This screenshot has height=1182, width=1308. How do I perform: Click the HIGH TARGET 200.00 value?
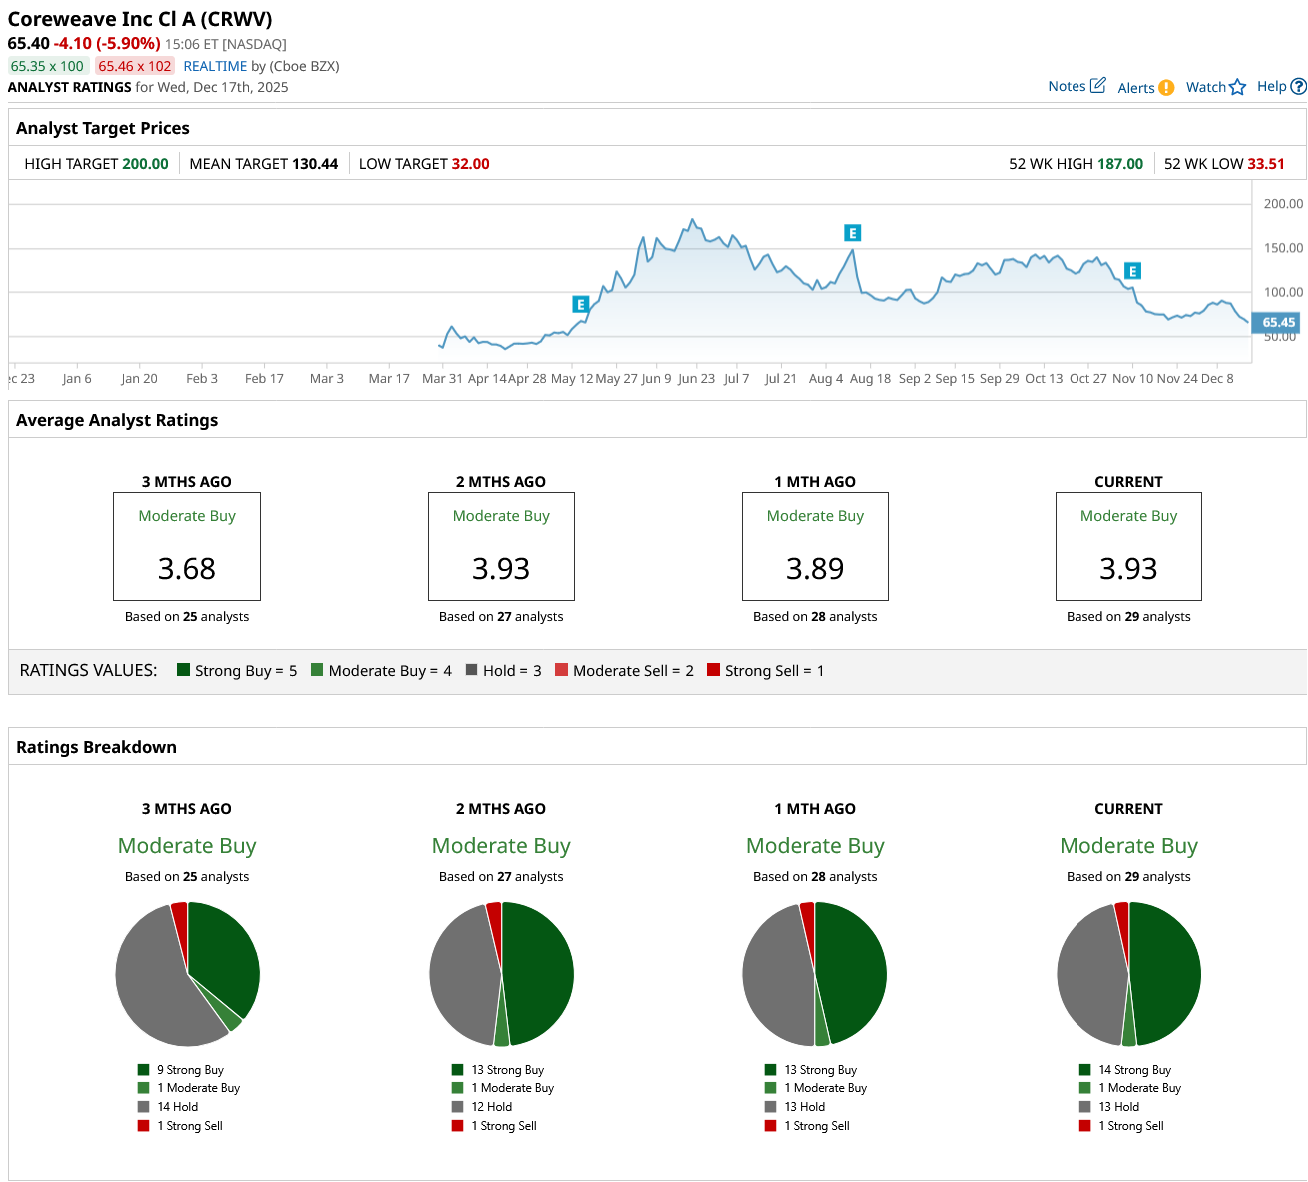click(146, 164)
